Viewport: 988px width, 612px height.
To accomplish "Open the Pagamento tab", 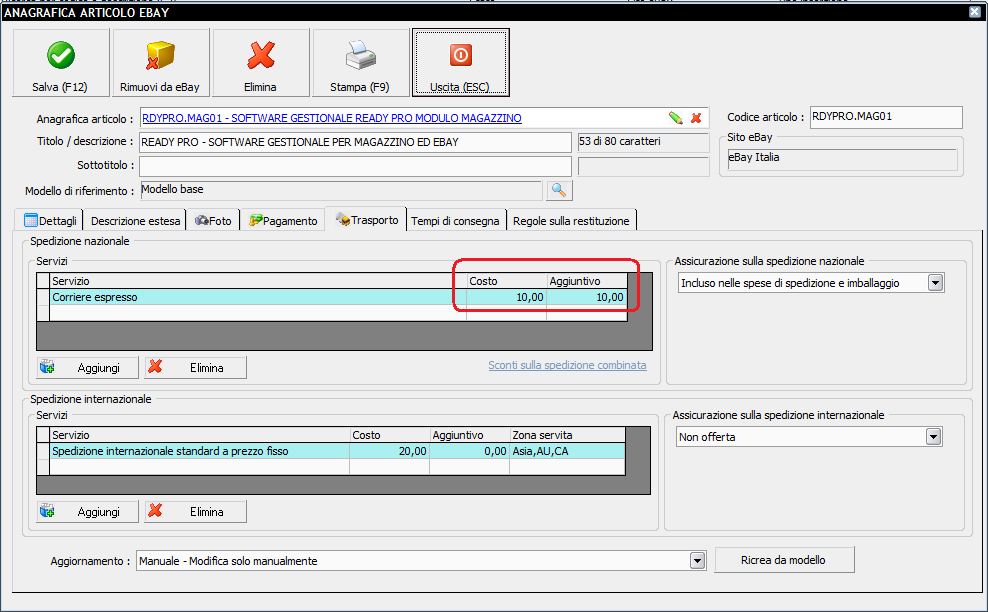I will (283, 221).
